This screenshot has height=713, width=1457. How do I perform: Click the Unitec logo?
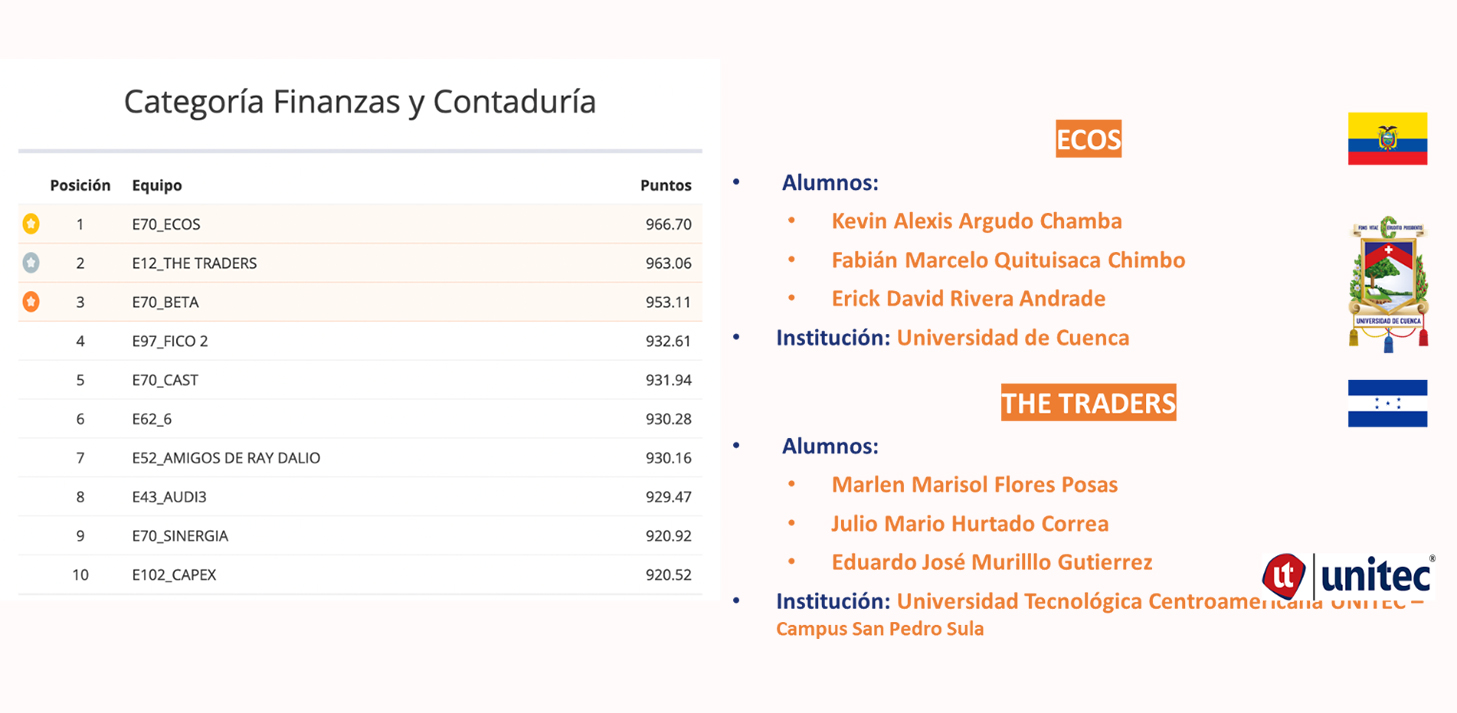coord(1348,576)
